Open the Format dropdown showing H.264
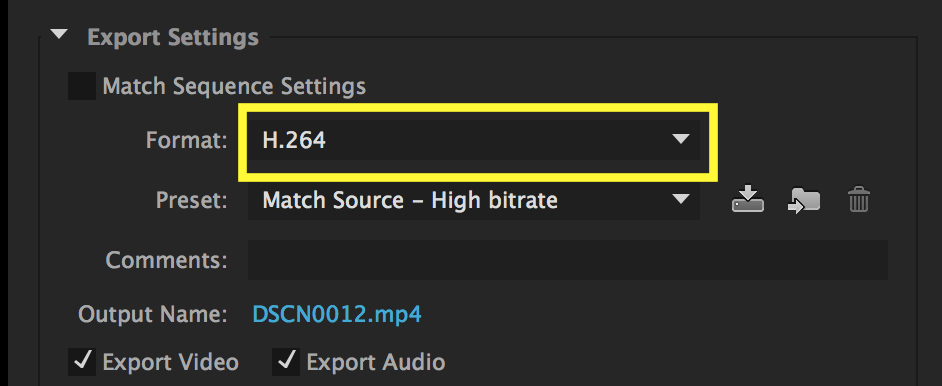The height and width of the screenshot is (386, 942). point(473,140)
